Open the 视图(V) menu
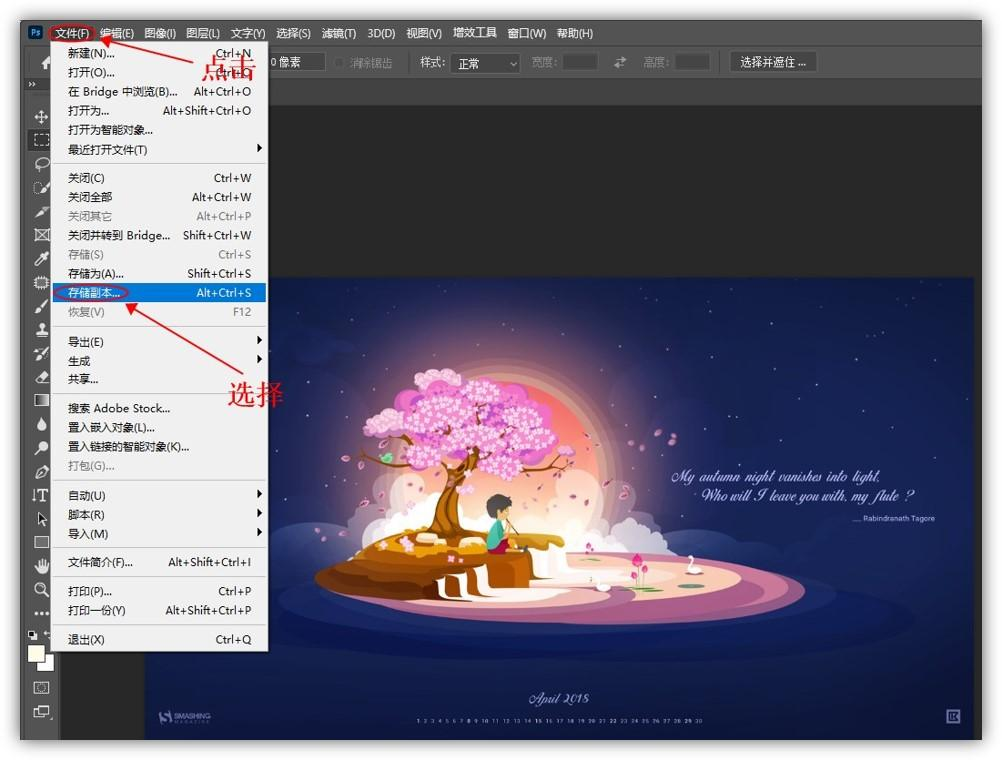1002x760 pixels. (x=424, y=33)
